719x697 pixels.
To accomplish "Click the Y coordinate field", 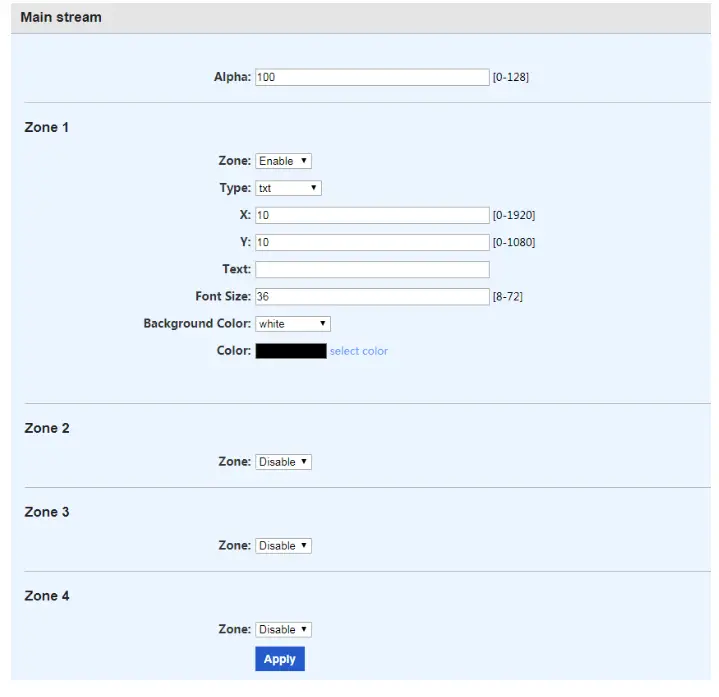I will tap(372, 242).
